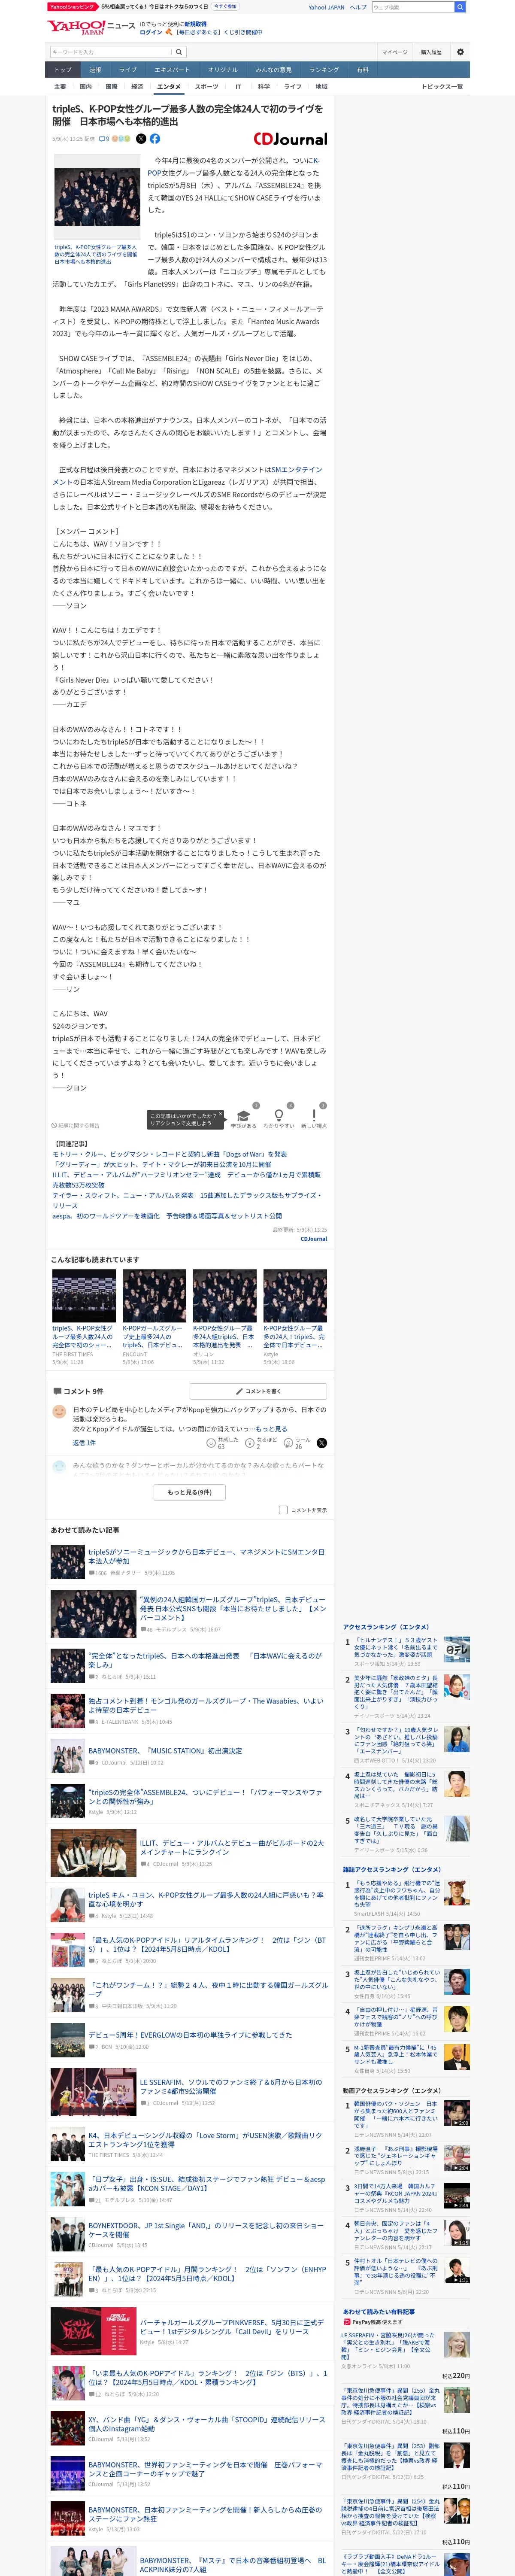This screenshot has width=515, height=2576.
Task: Open 'ILLIT、デビュー・アルバム' Billboard article
Action: pos(232,1847)
